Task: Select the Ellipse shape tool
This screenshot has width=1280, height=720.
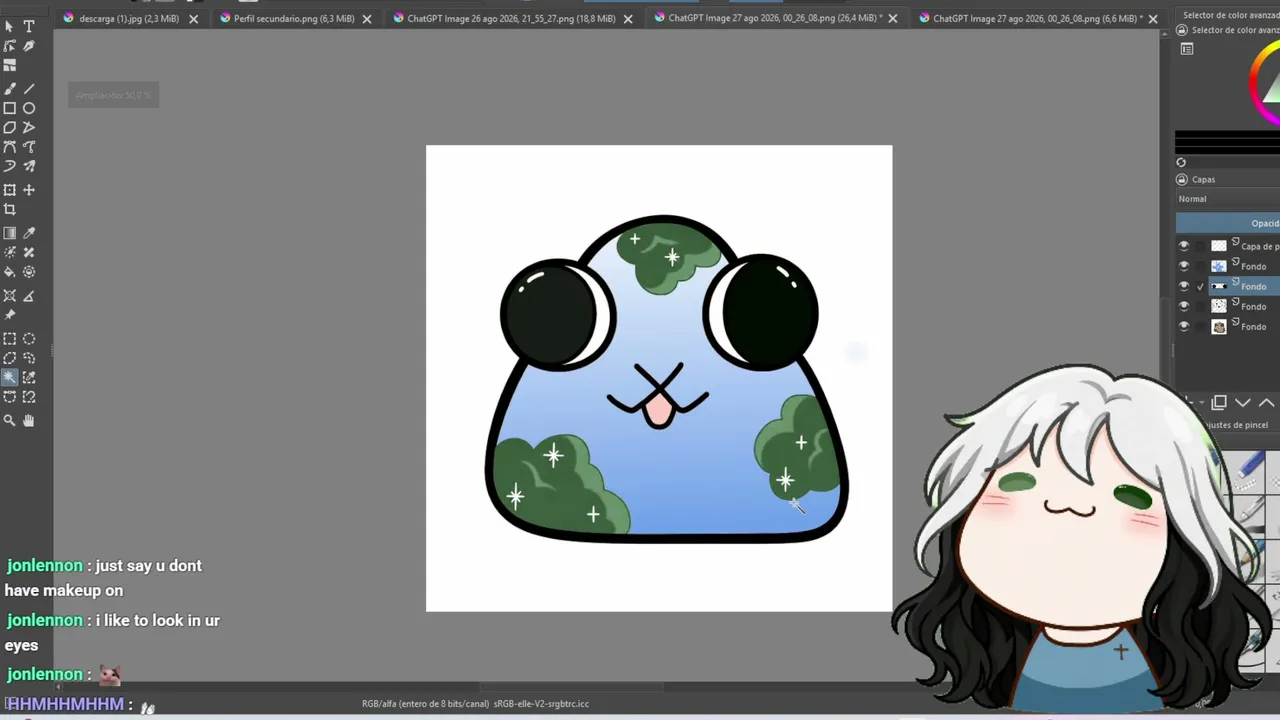Action: click(x=29, y=108)
